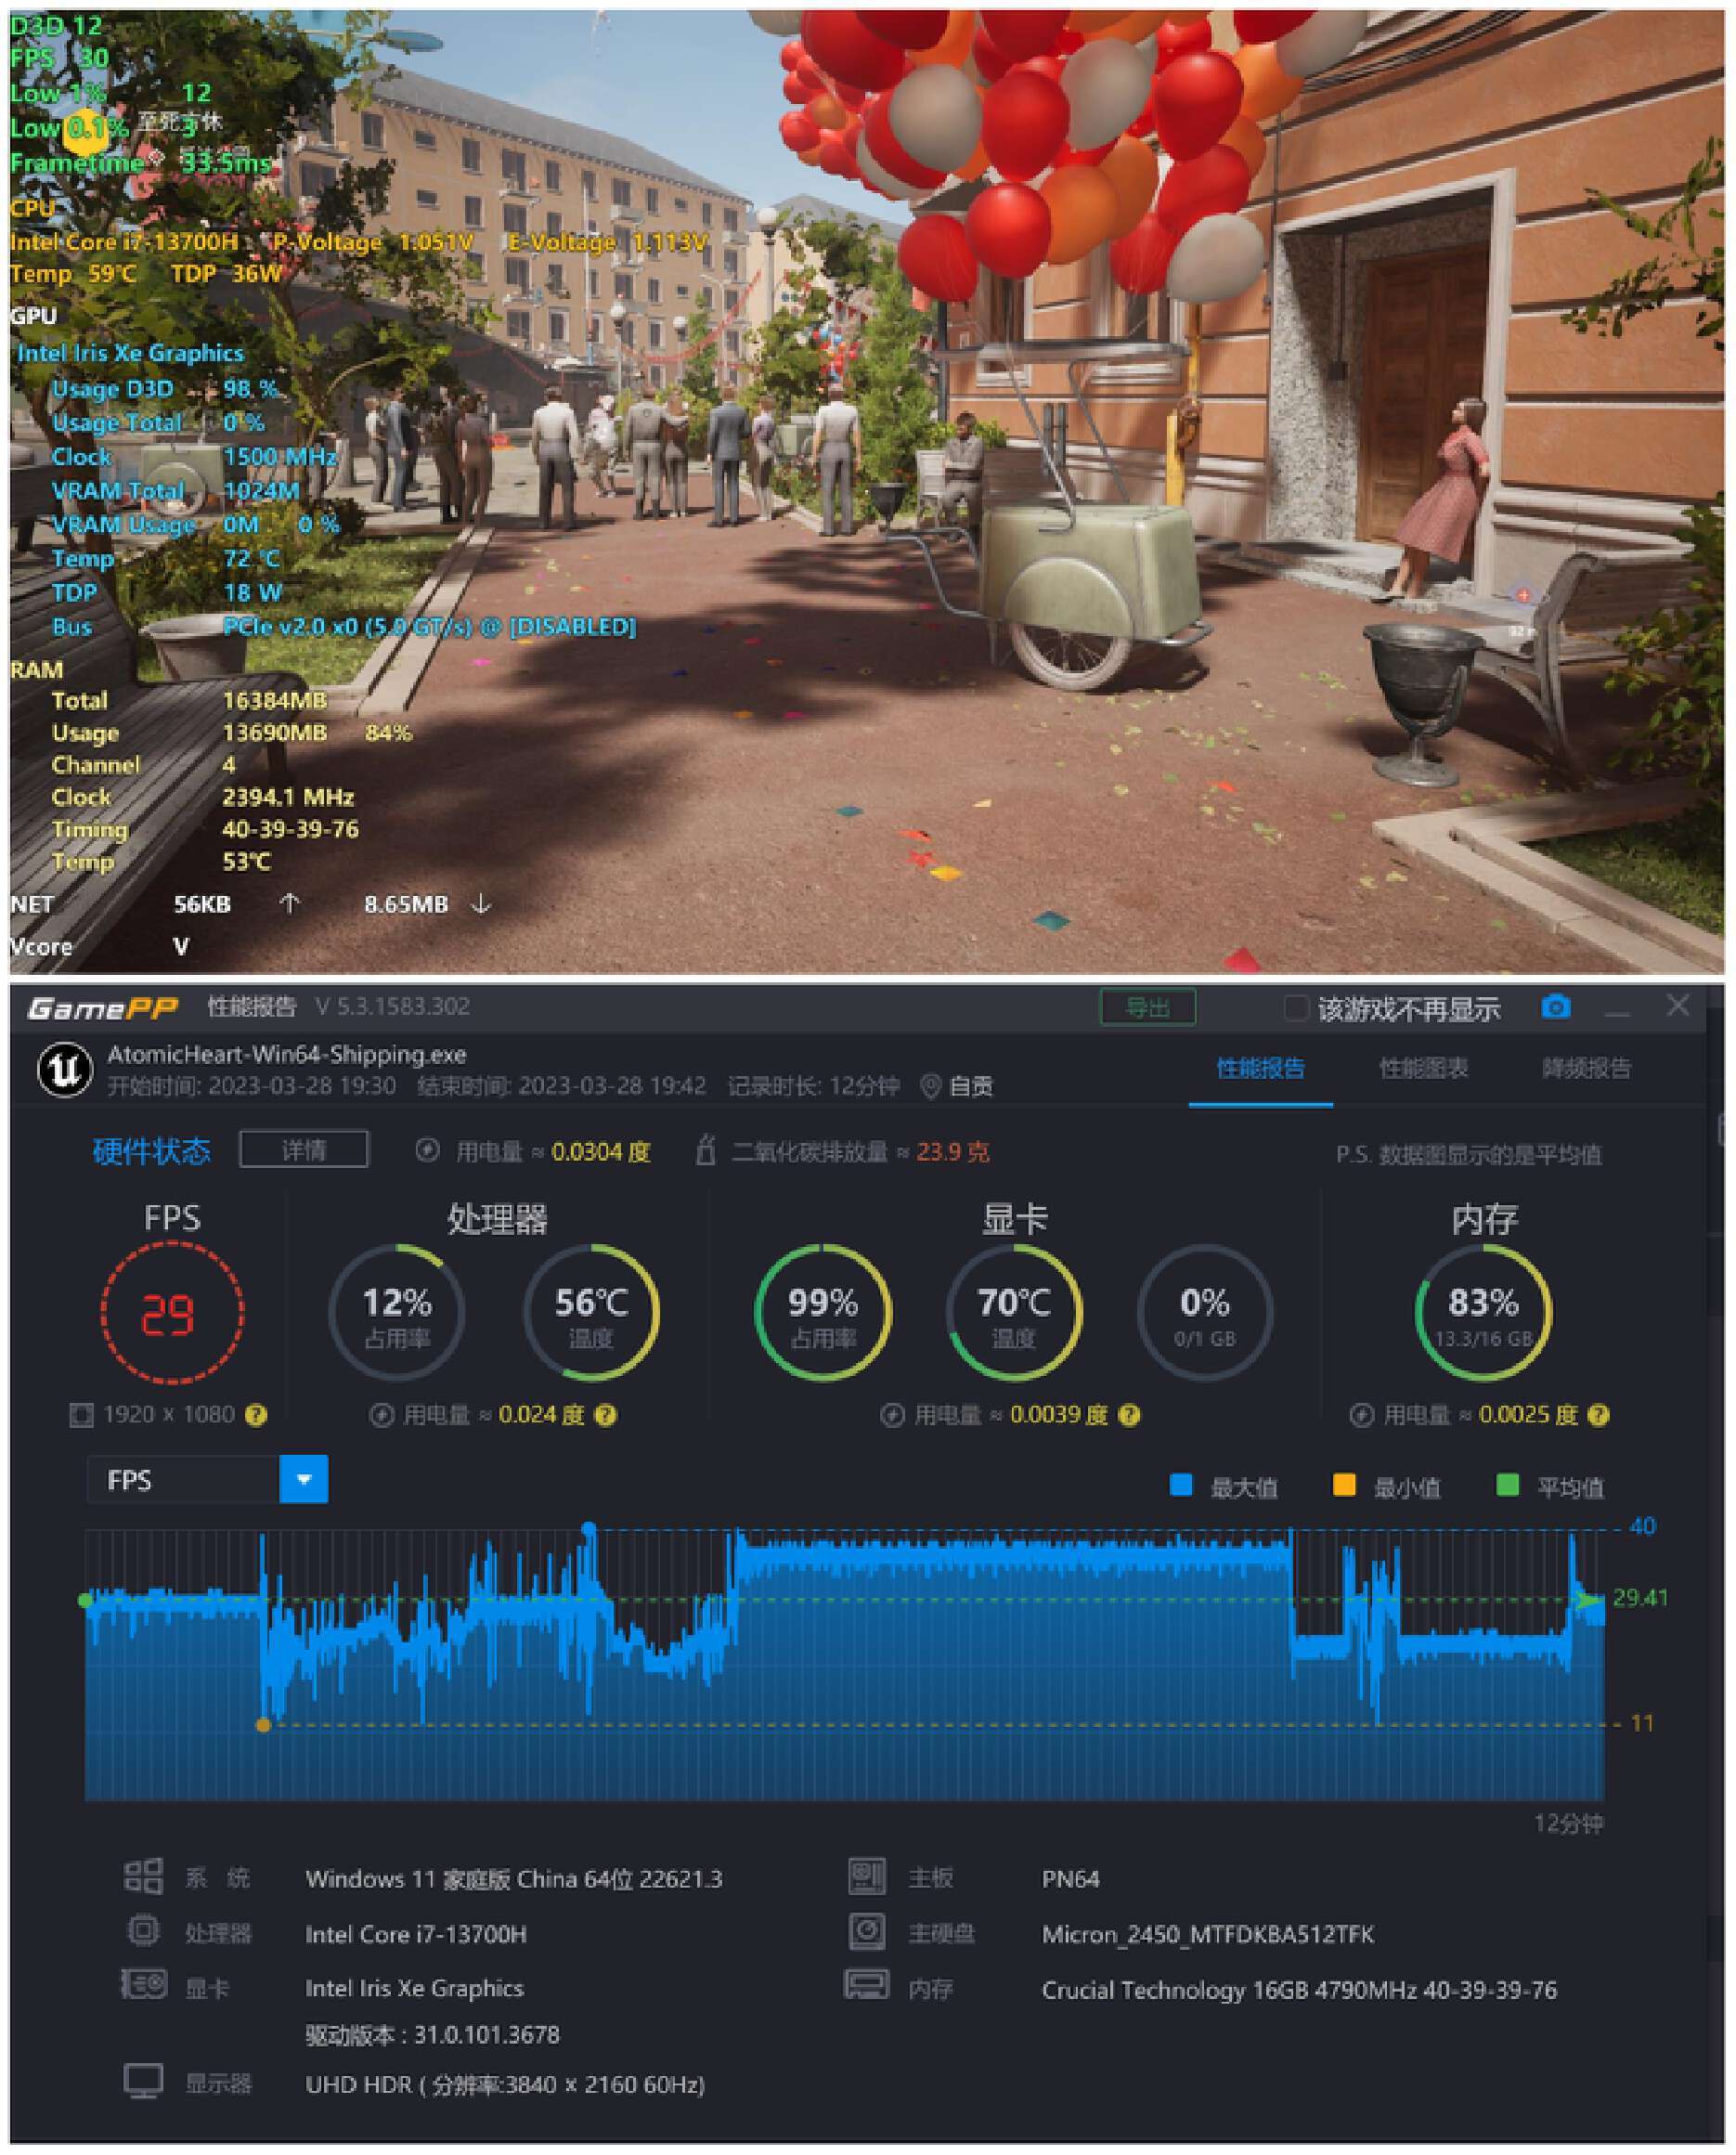
Task: Click the 显卡 graphics card icon
Action: 143,1984
